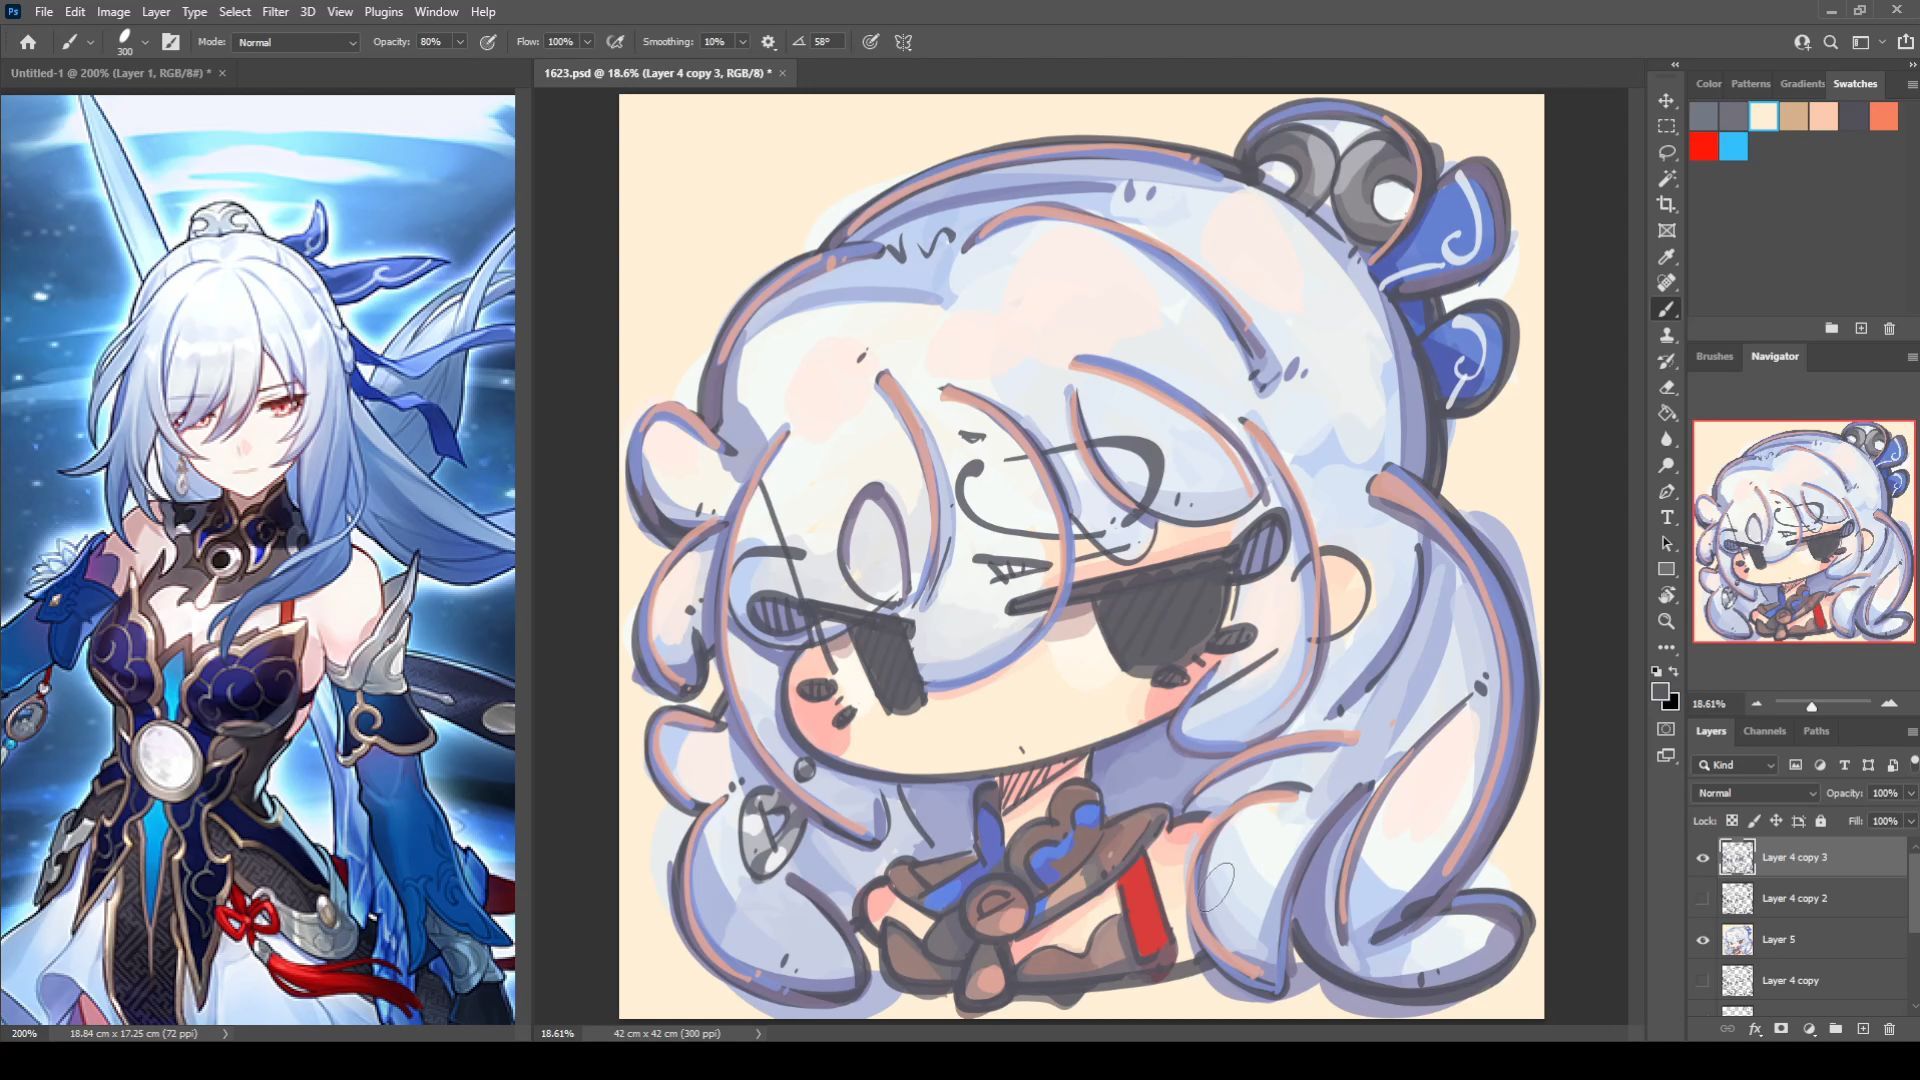Pick the light blue swatch
1920x1080 pixels.
click(1734, 147)
